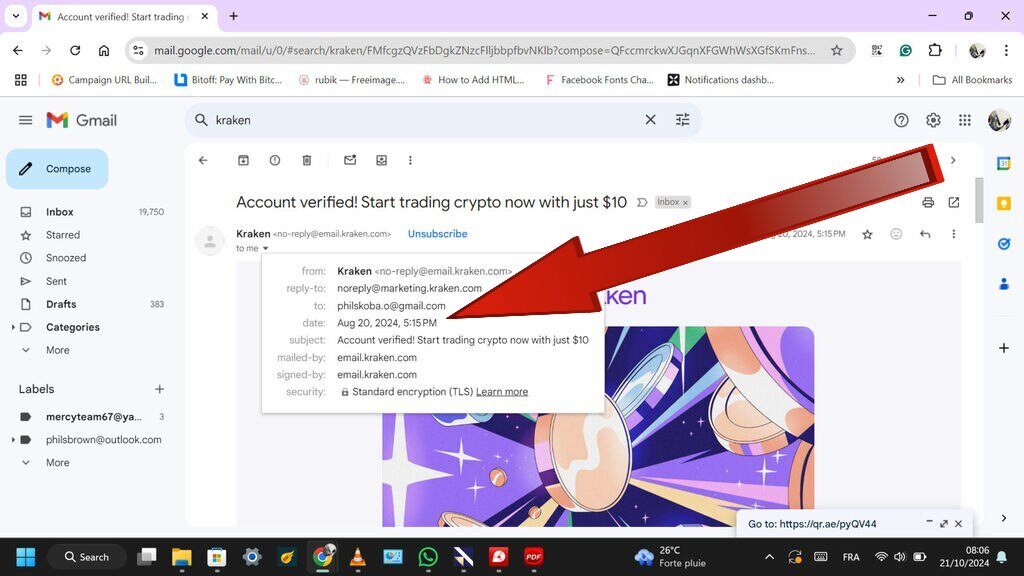Remove the Inbox label from the email
Image resolution: width=1024 pixels, height=576 pixels.
pos(685,202)
